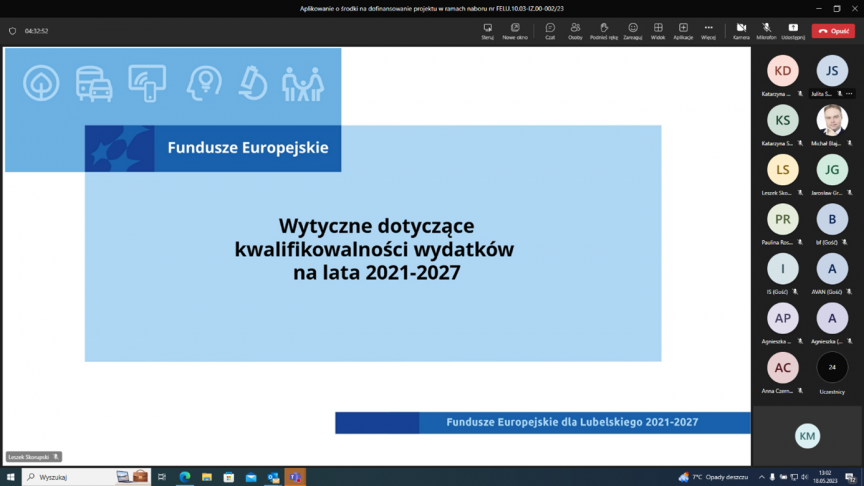Change layout via Widok
The height and width of the screenshot is (486, 864).
[x=658, y=31]
